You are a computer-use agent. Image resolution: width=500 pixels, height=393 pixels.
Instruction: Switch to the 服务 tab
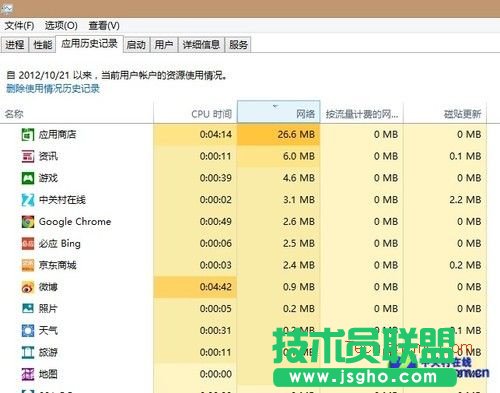coord(238,45)
